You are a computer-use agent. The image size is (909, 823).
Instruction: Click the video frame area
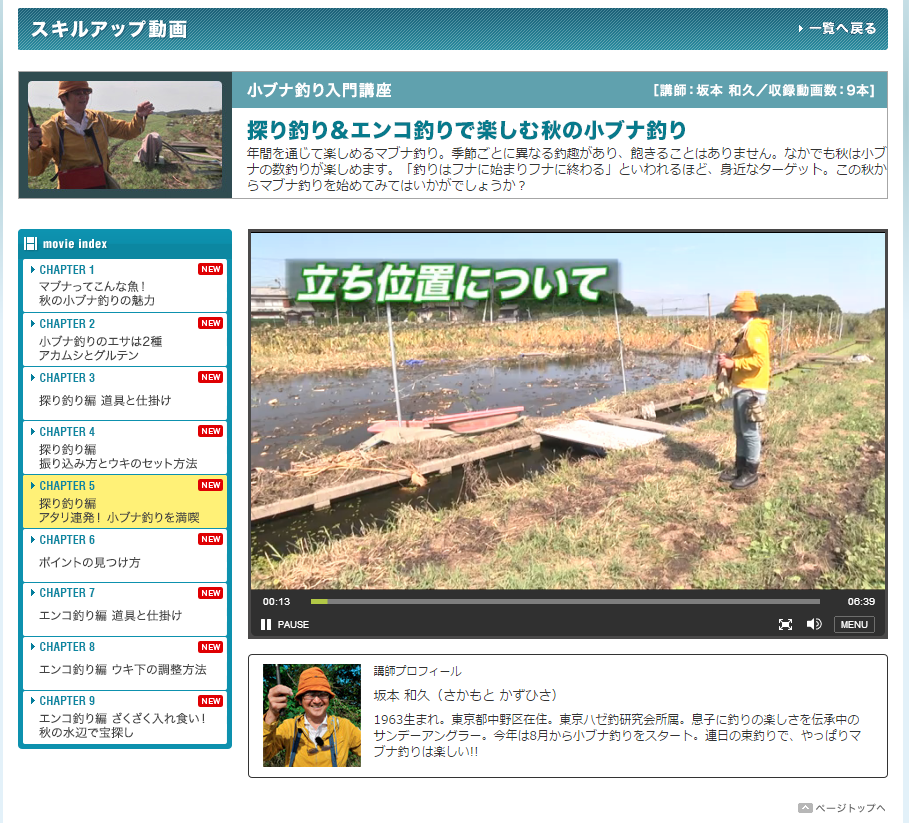pos(568,412)
